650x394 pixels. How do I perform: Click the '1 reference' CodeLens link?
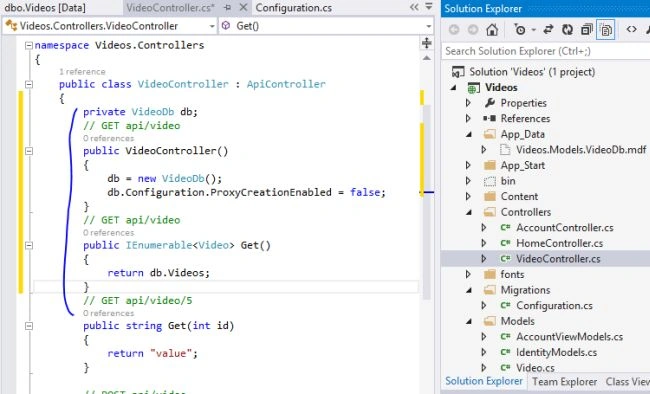point(82,72)
